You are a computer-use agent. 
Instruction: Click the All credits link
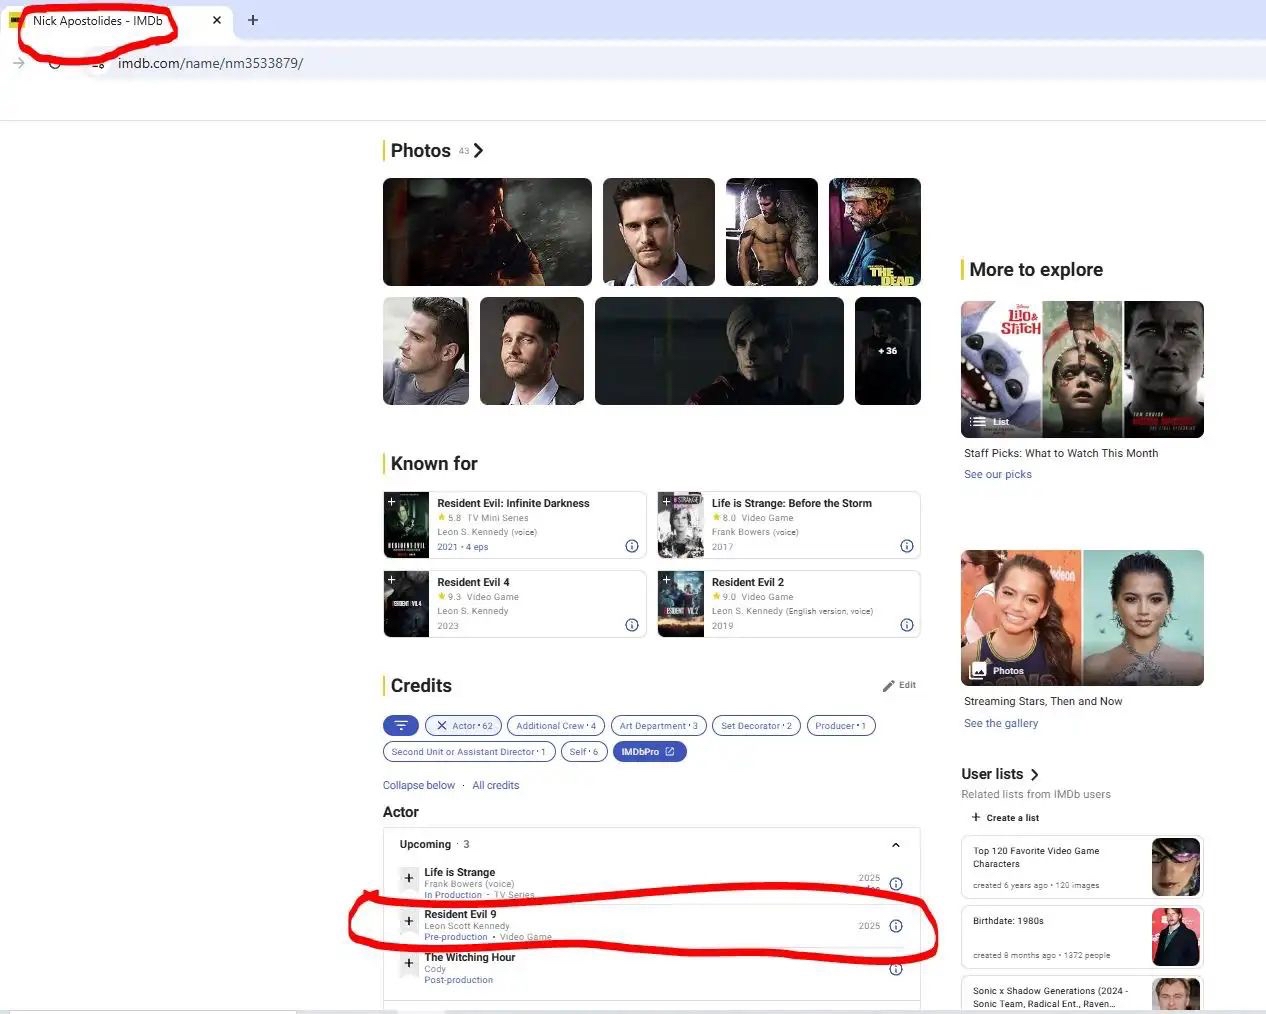[x=496, y=786]
